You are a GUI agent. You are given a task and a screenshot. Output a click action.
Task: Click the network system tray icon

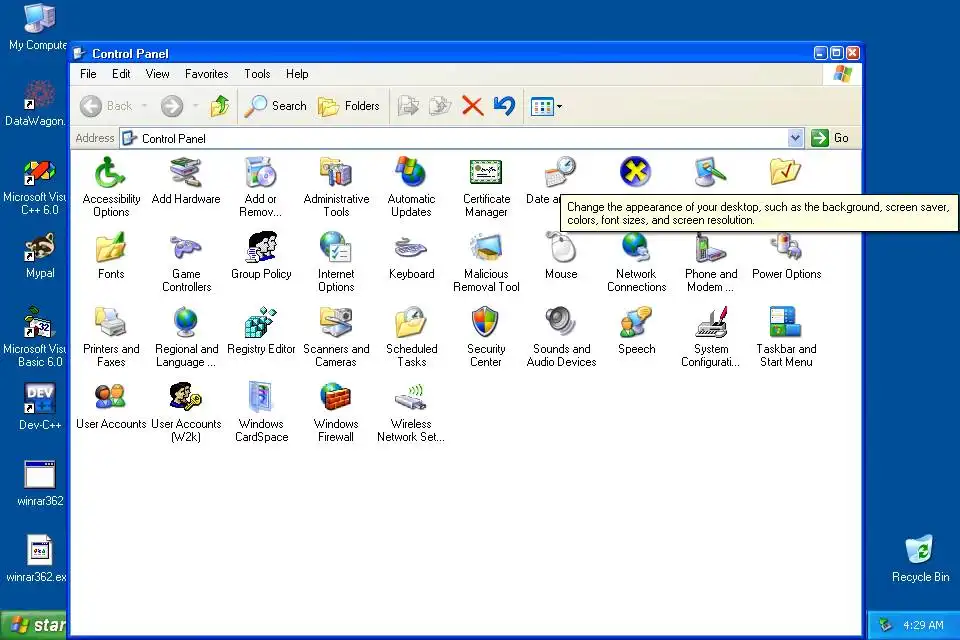click(x=885, y=625)
